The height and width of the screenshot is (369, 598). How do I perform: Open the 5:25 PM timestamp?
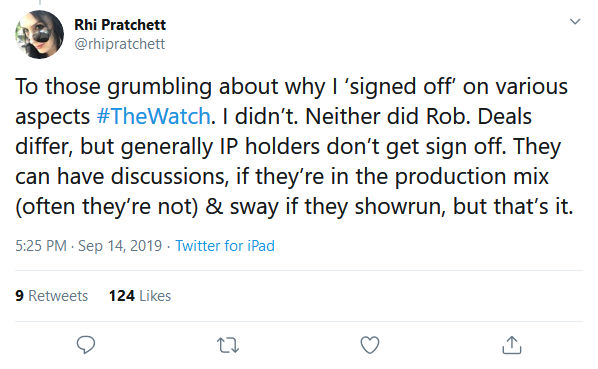click(41, 245)
